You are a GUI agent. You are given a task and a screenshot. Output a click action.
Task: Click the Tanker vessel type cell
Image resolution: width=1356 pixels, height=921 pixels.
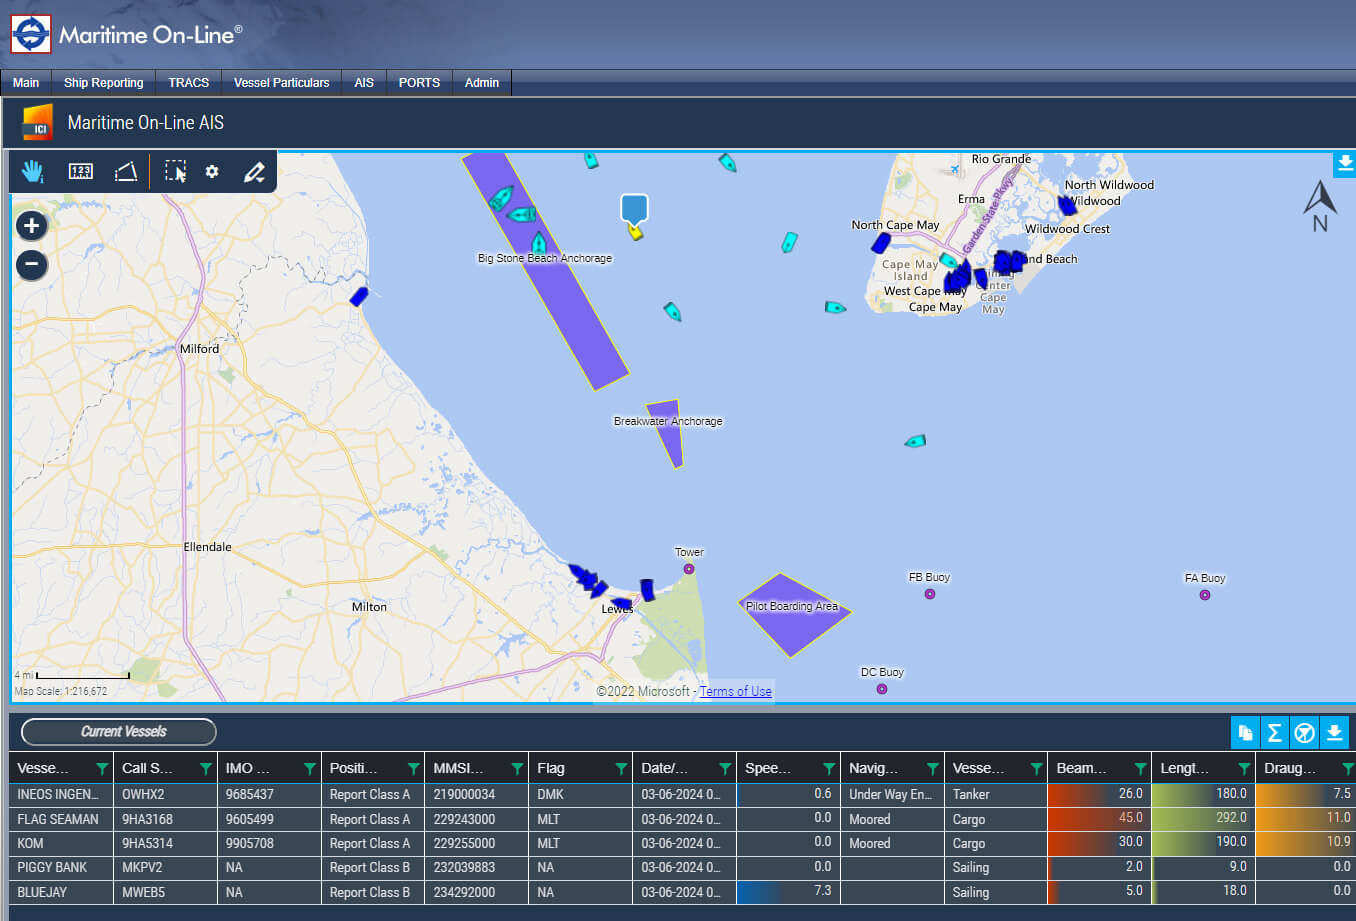pyautogui.click(x=996, y=795)
